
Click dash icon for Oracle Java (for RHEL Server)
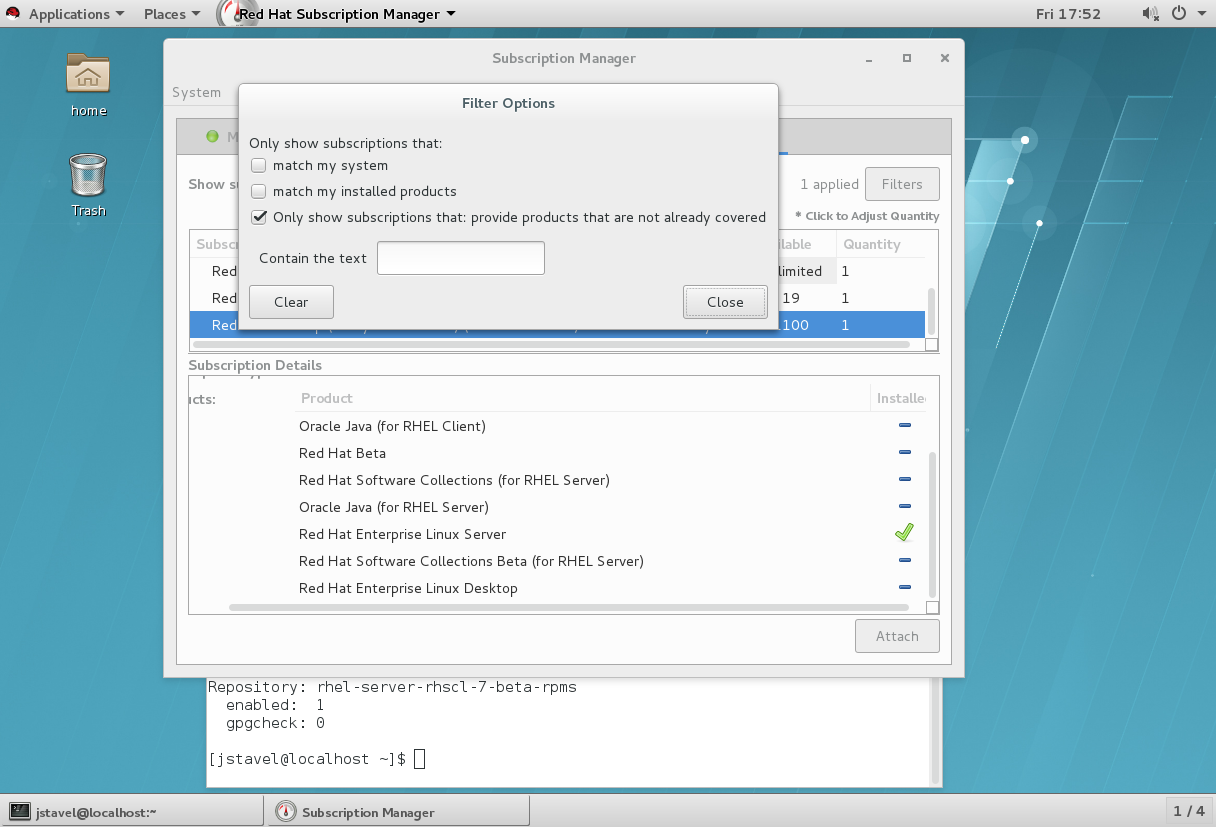904,506
